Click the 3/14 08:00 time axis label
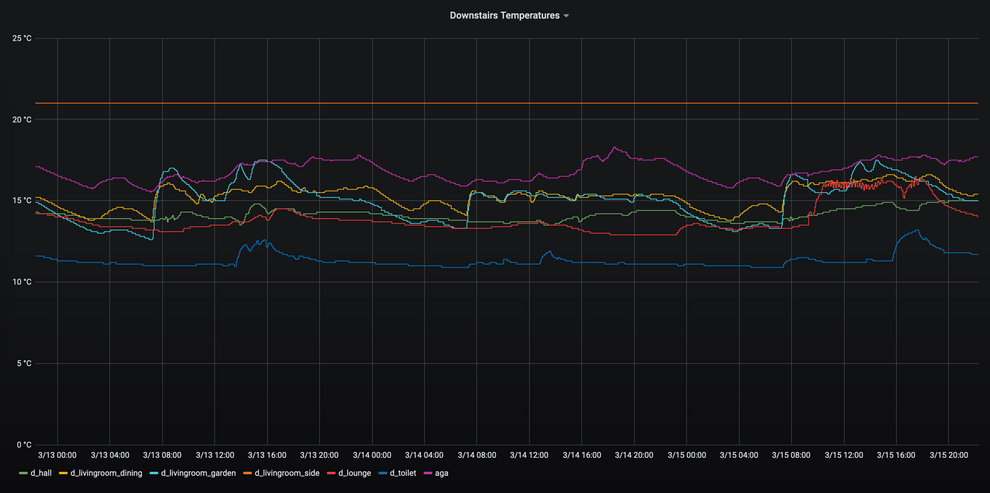Screen dimensions: 990x493 pyautogui.click(x=477, y=454)
